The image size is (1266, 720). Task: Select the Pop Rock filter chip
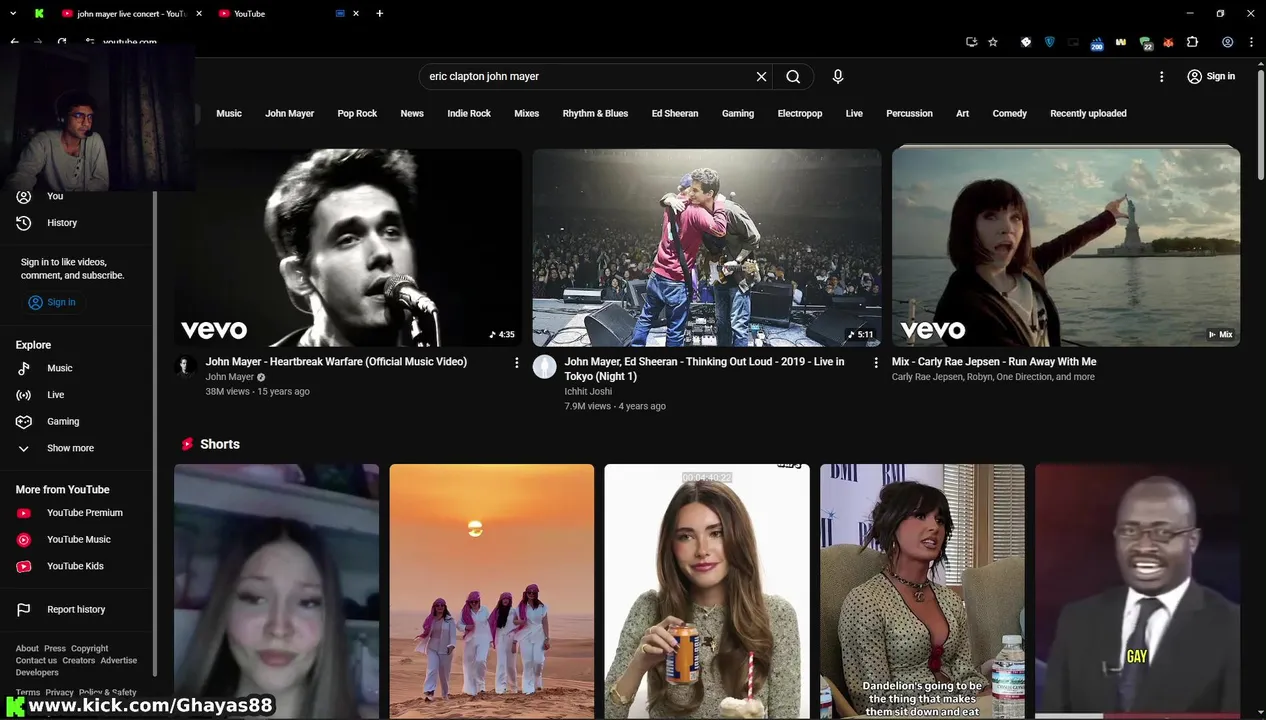point(357,114)
